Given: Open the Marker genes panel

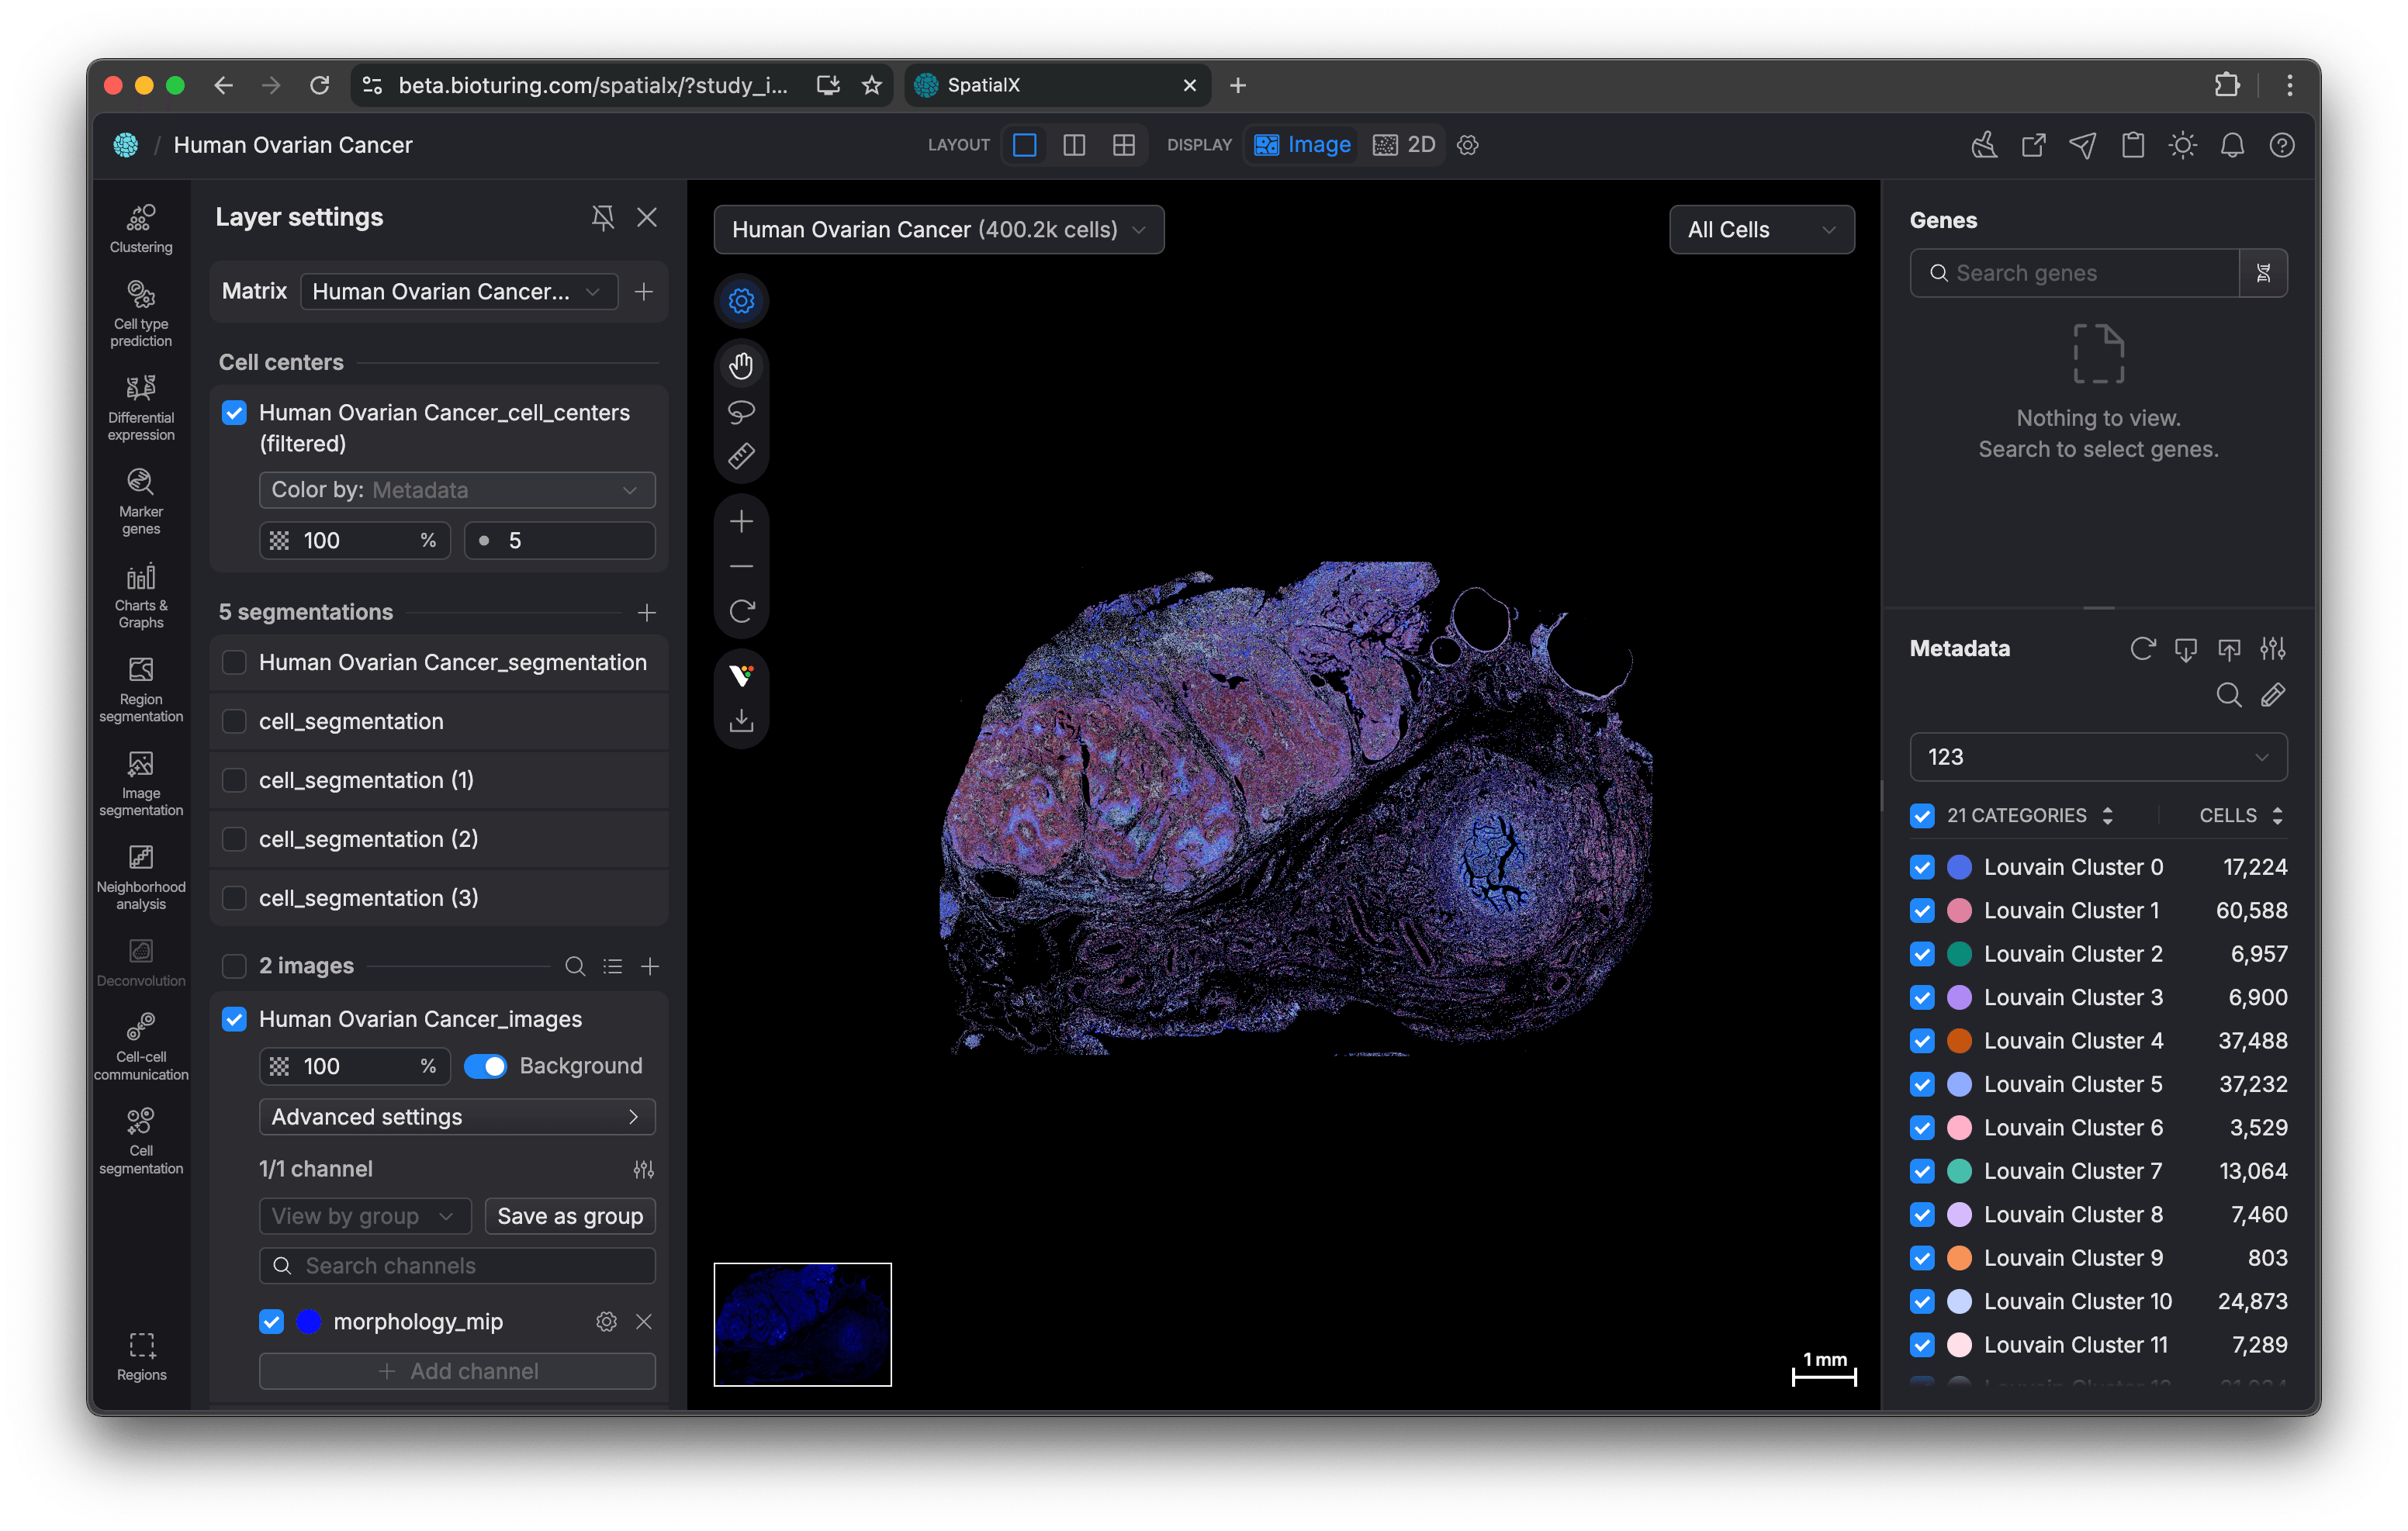Looking at the screenshot, I should click(141, 502).
